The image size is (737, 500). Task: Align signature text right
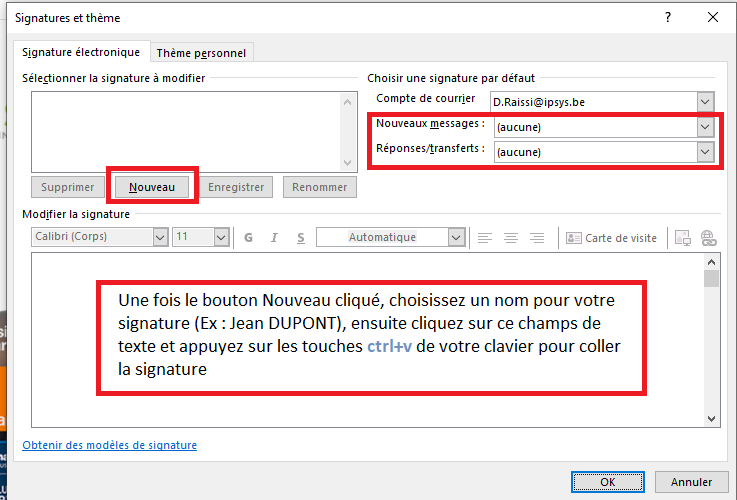pos(537,238)
